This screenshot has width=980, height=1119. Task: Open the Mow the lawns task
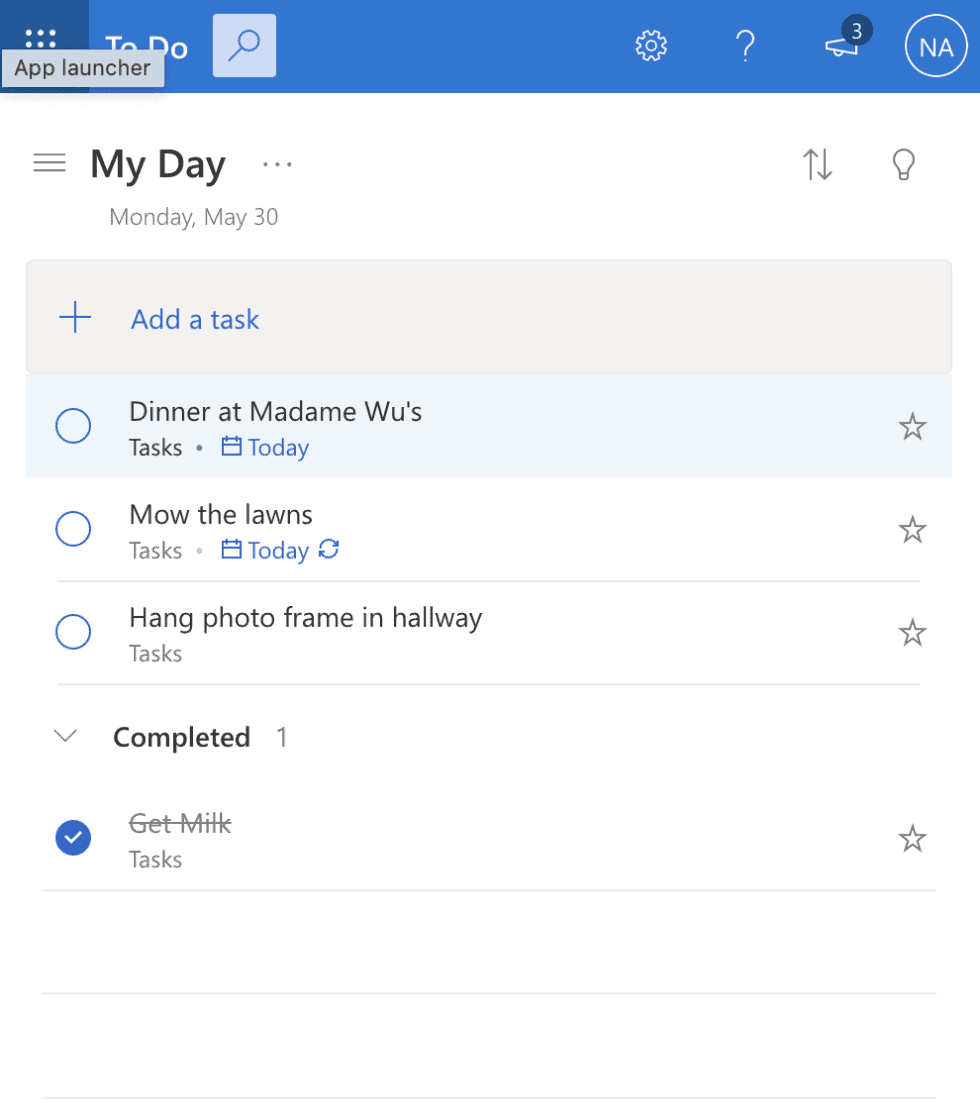[489, 529]
